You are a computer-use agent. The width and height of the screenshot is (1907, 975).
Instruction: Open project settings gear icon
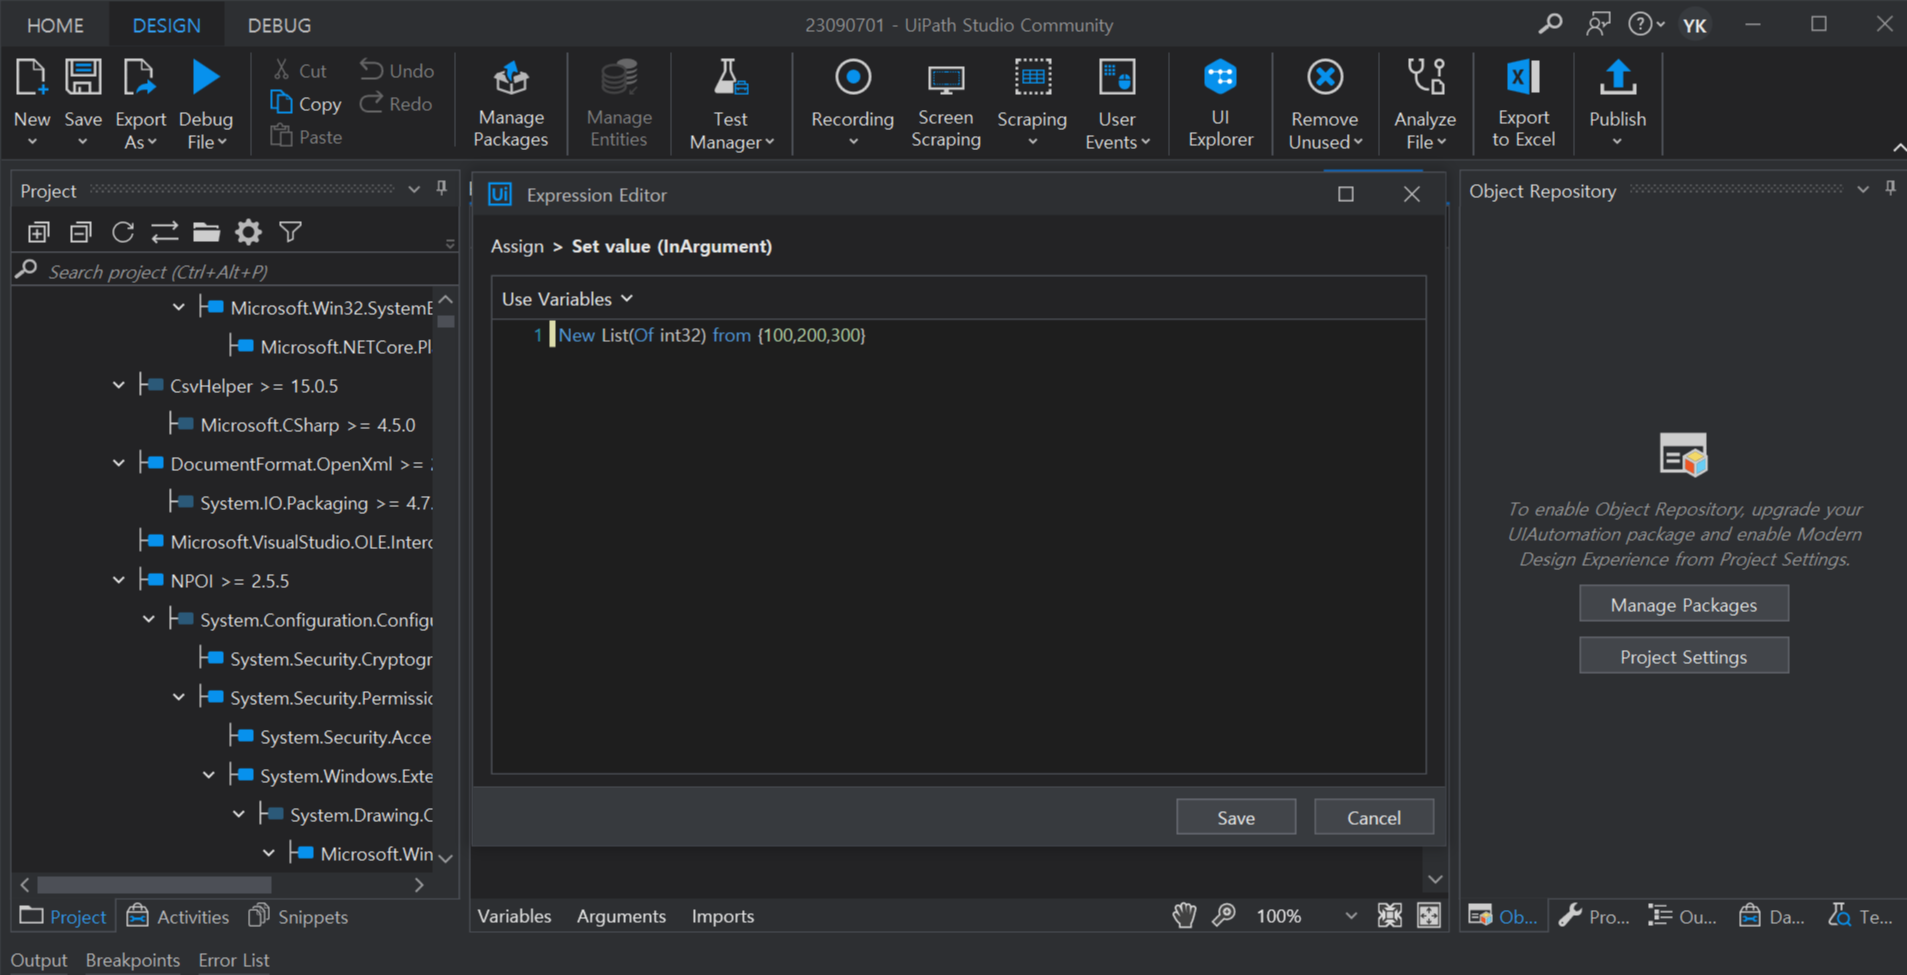tap(248, 232)
